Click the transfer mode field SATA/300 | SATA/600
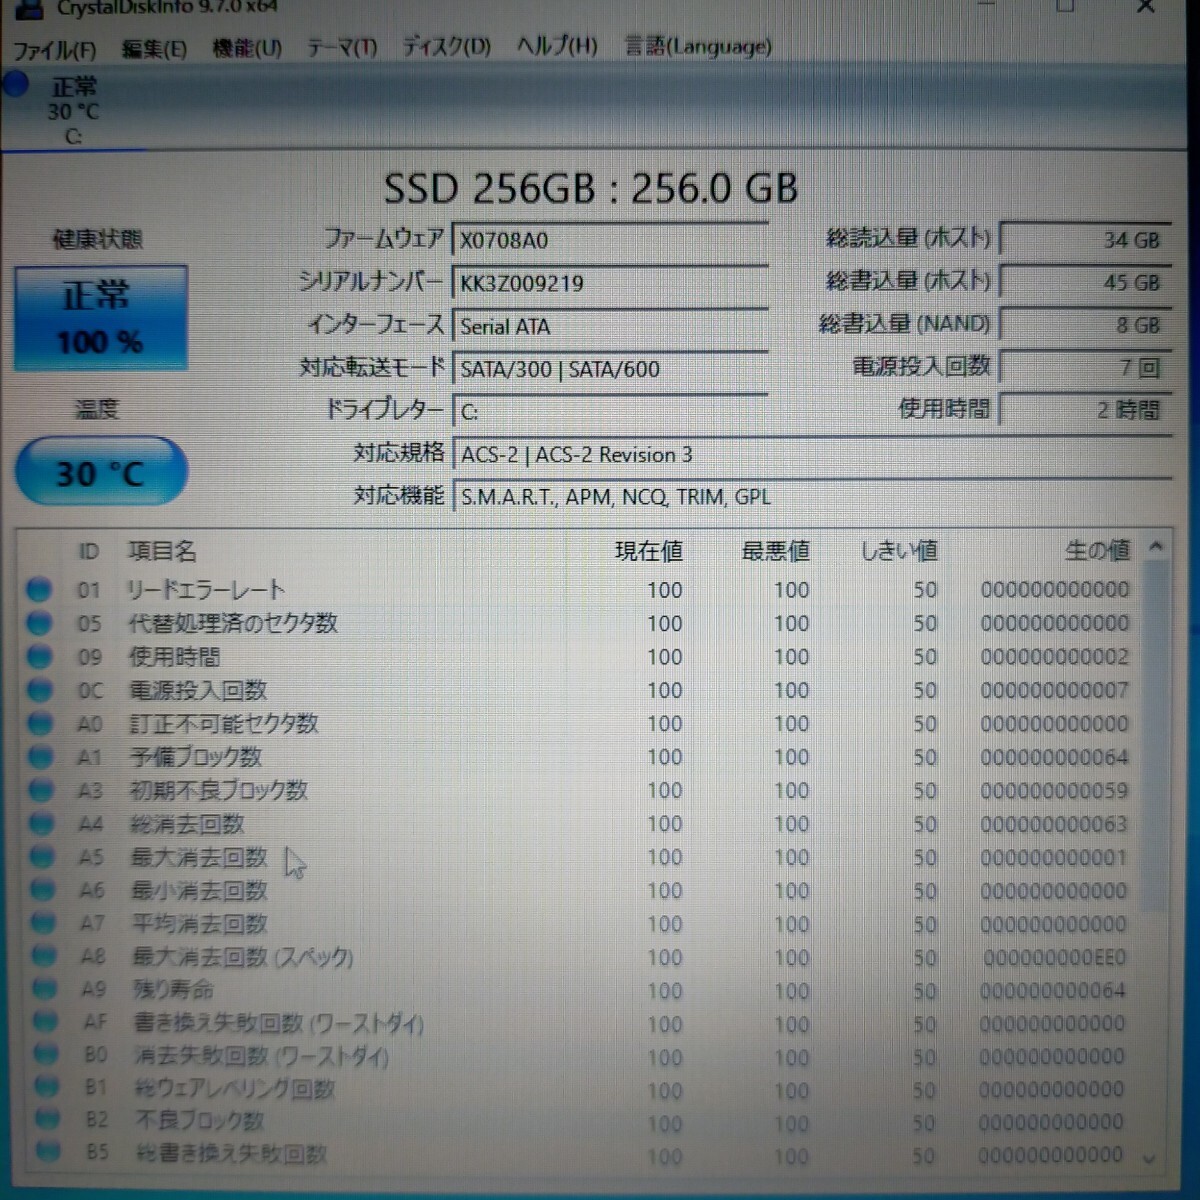This screenshot has width=1200, height=1200. point(610,369)
